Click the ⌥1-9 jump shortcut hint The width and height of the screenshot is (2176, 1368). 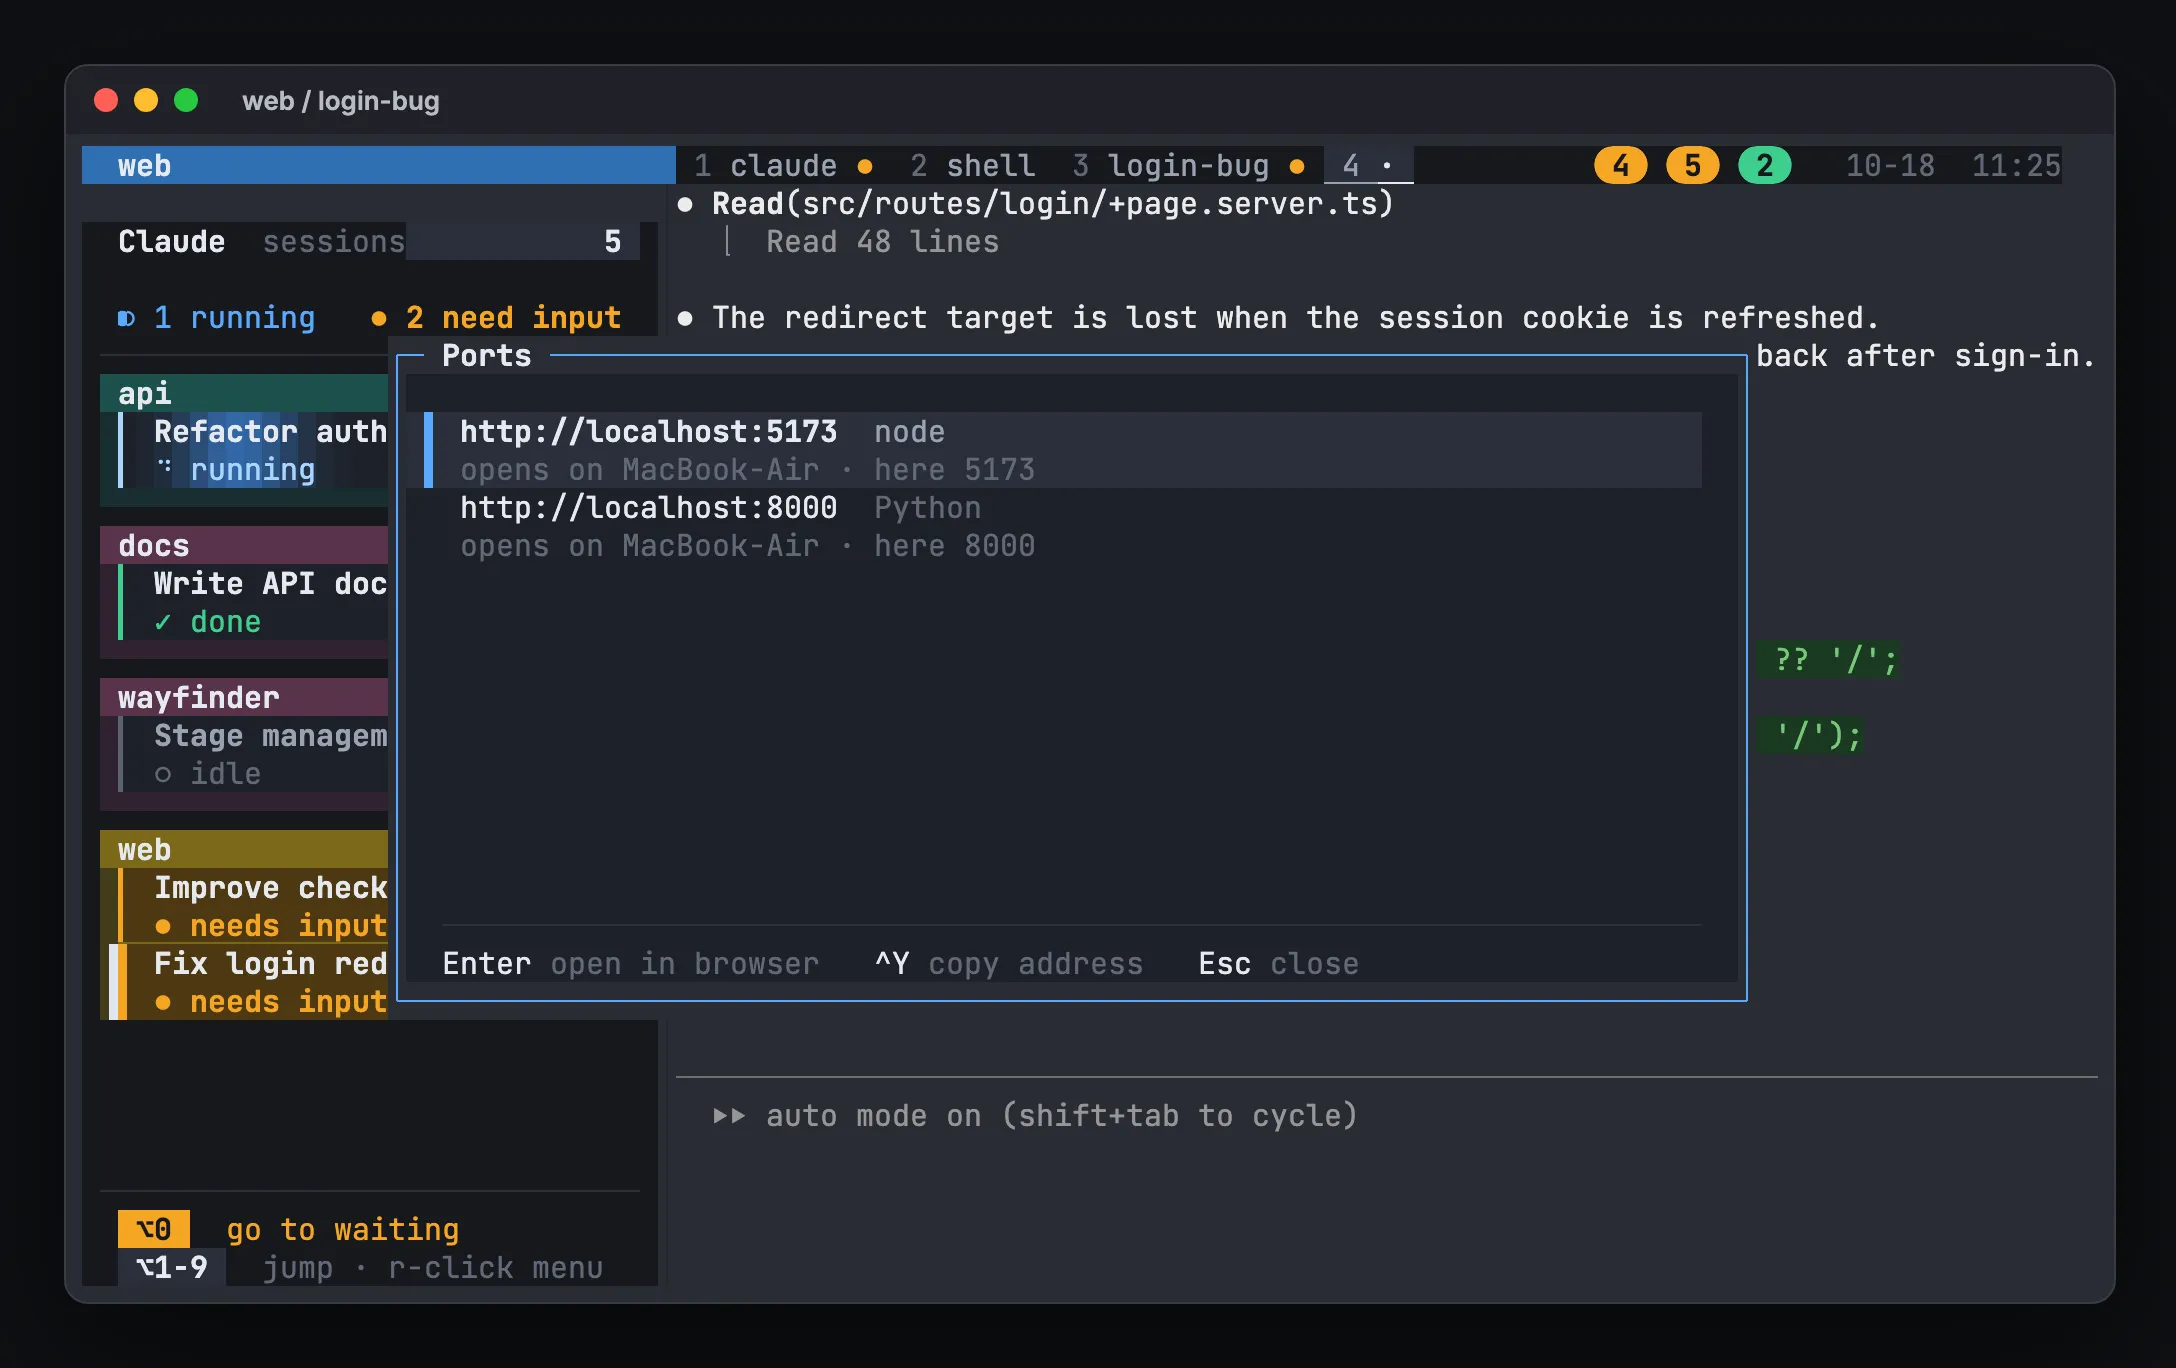[360, 1267]
